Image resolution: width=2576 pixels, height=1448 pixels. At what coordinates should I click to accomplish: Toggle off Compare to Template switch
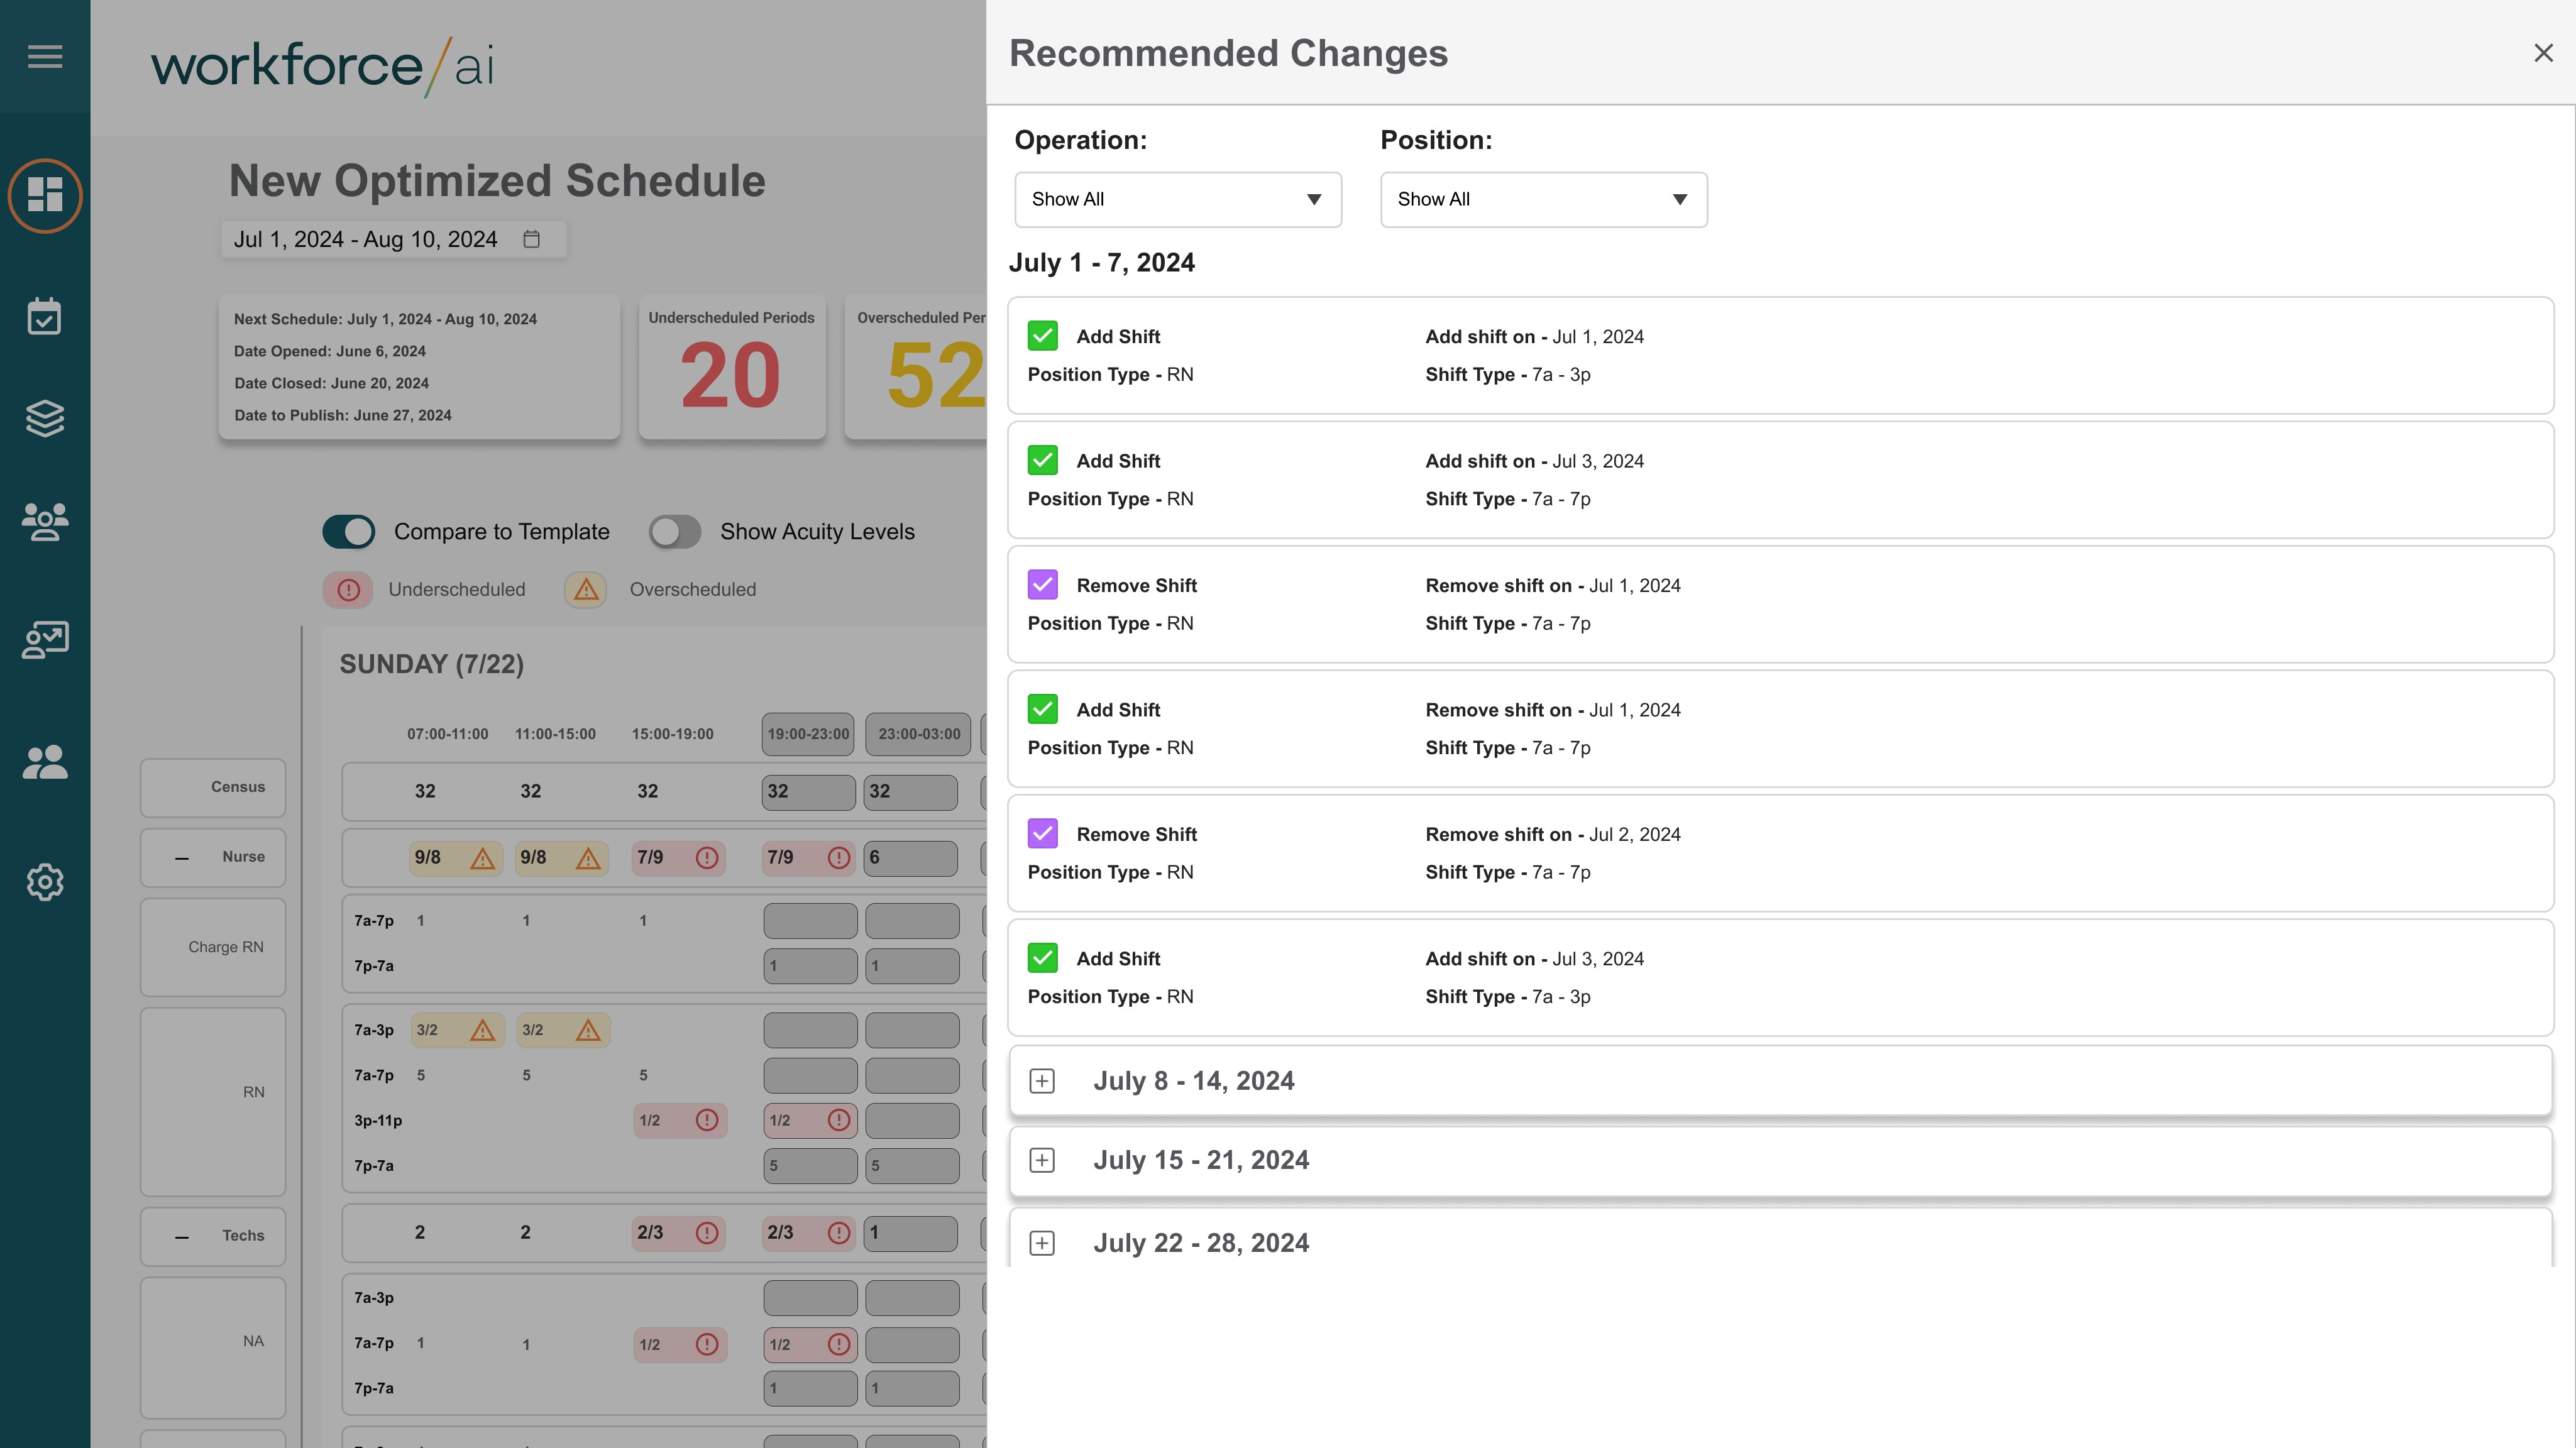pos(349,532)
